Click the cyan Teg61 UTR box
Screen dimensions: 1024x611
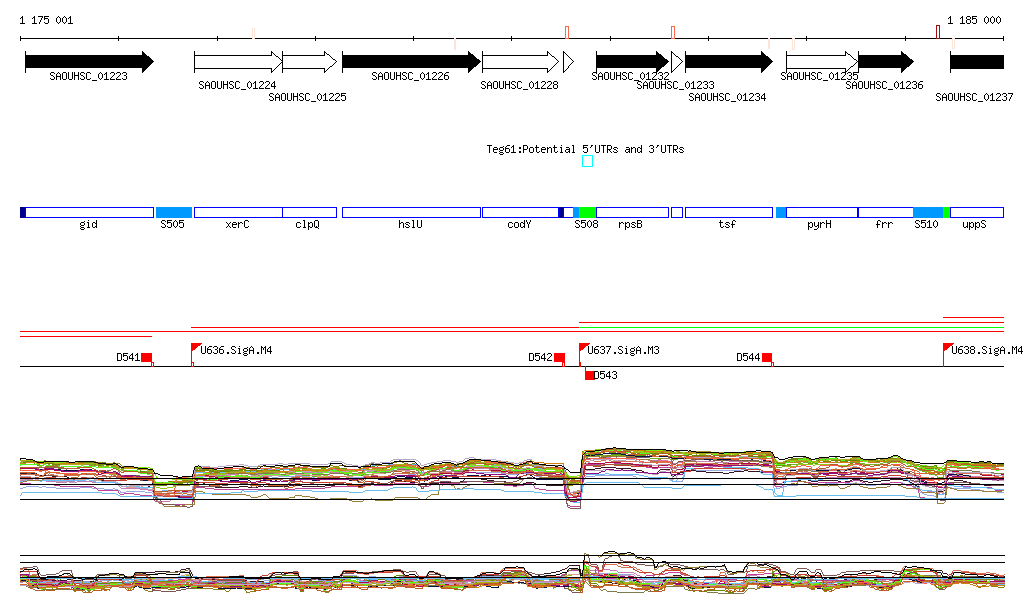pos(587,161)
